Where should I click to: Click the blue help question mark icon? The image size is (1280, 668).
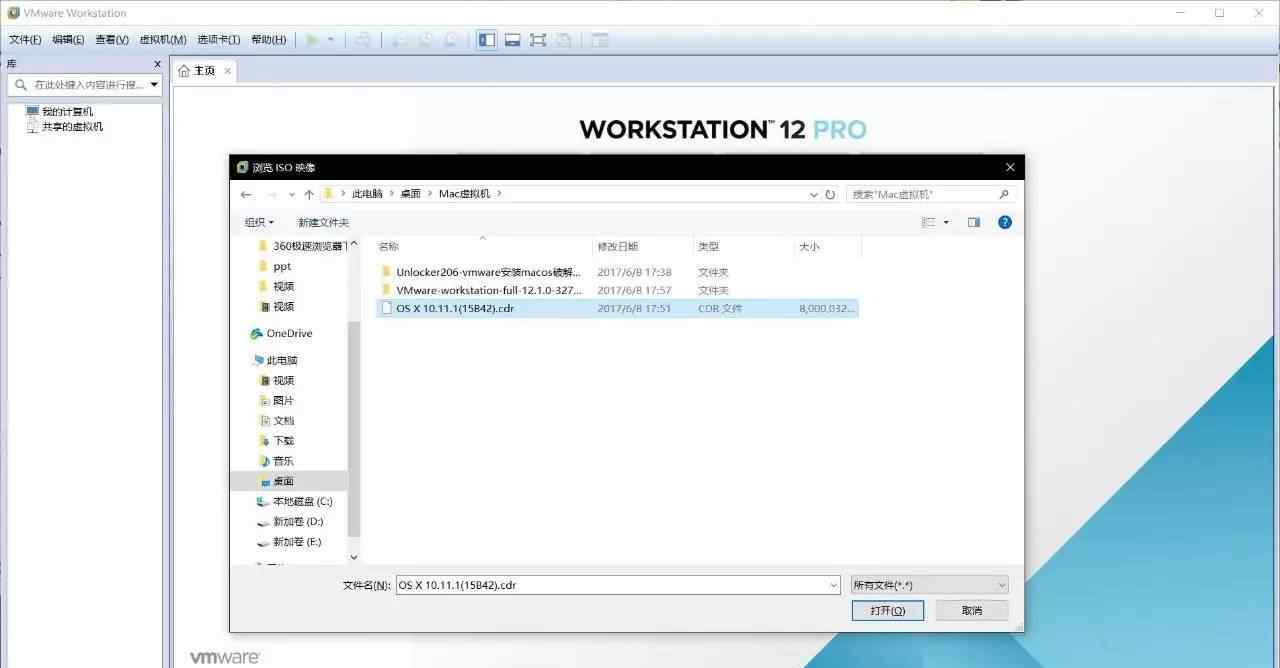1005,222
